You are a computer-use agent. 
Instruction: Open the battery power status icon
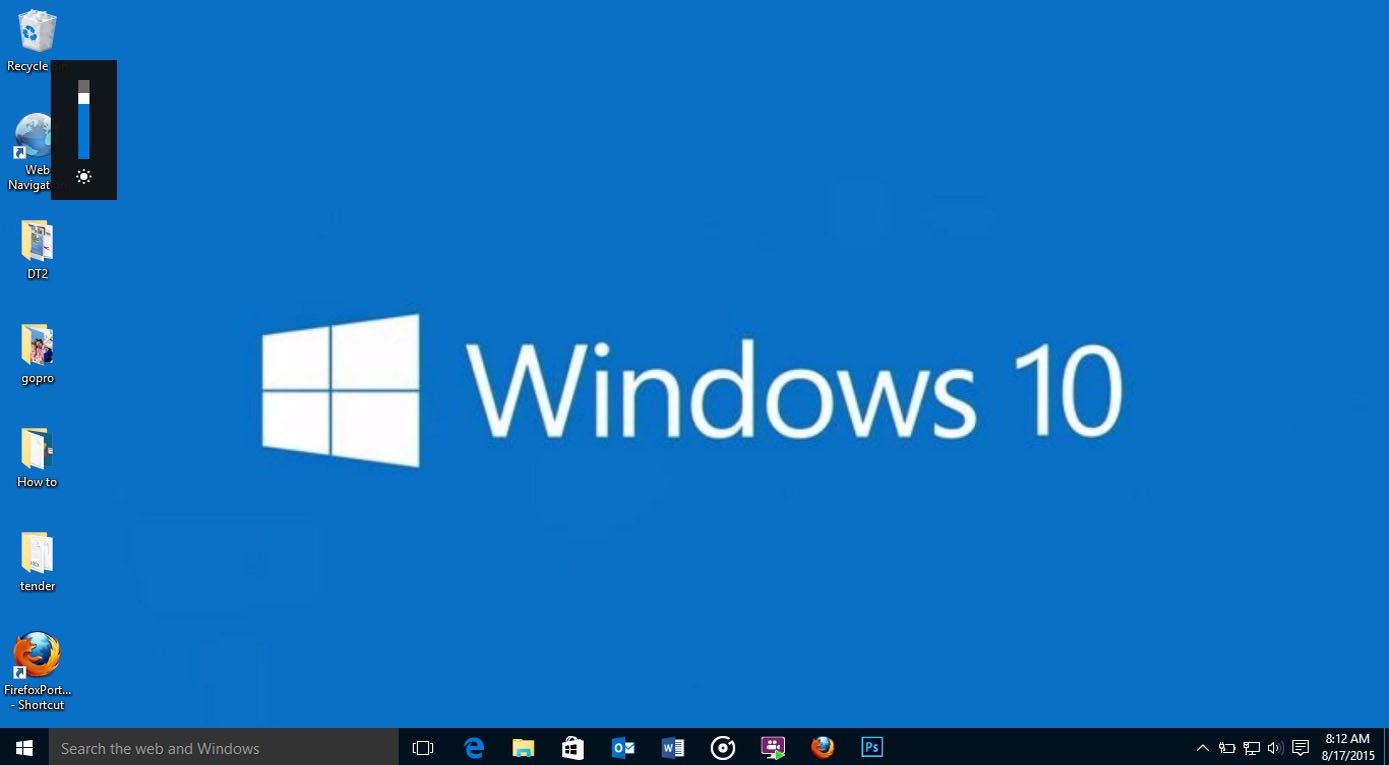1227,748
